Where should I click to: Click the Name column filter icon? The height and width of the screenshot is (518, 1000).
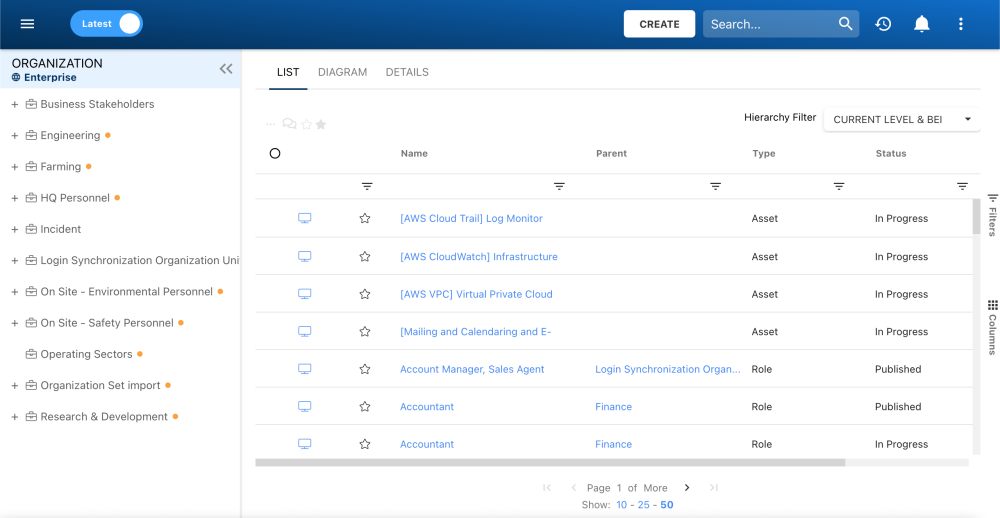pos(559,186)
